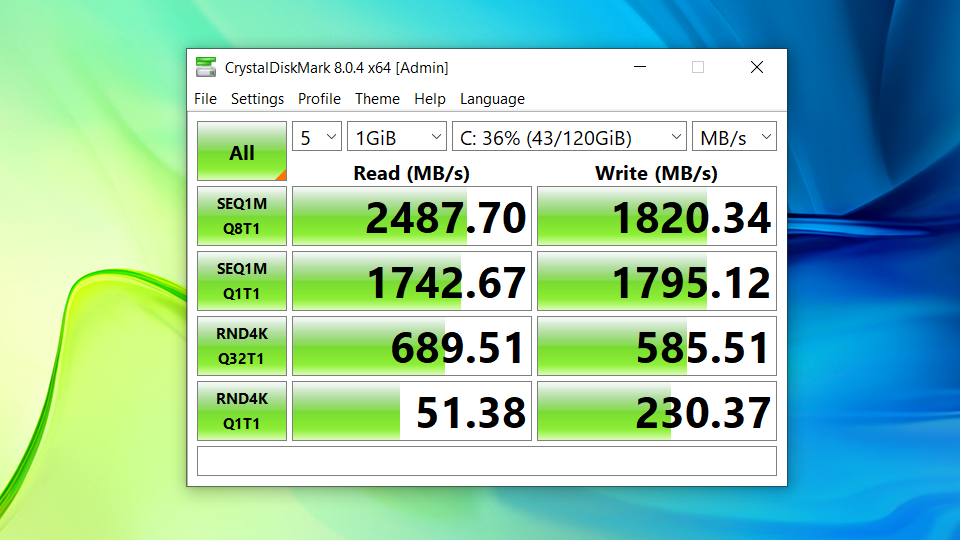The height and width of the screenshot is (540, 960).
Task: Click the 230.37 random write result
Action: tap(657, 411)
